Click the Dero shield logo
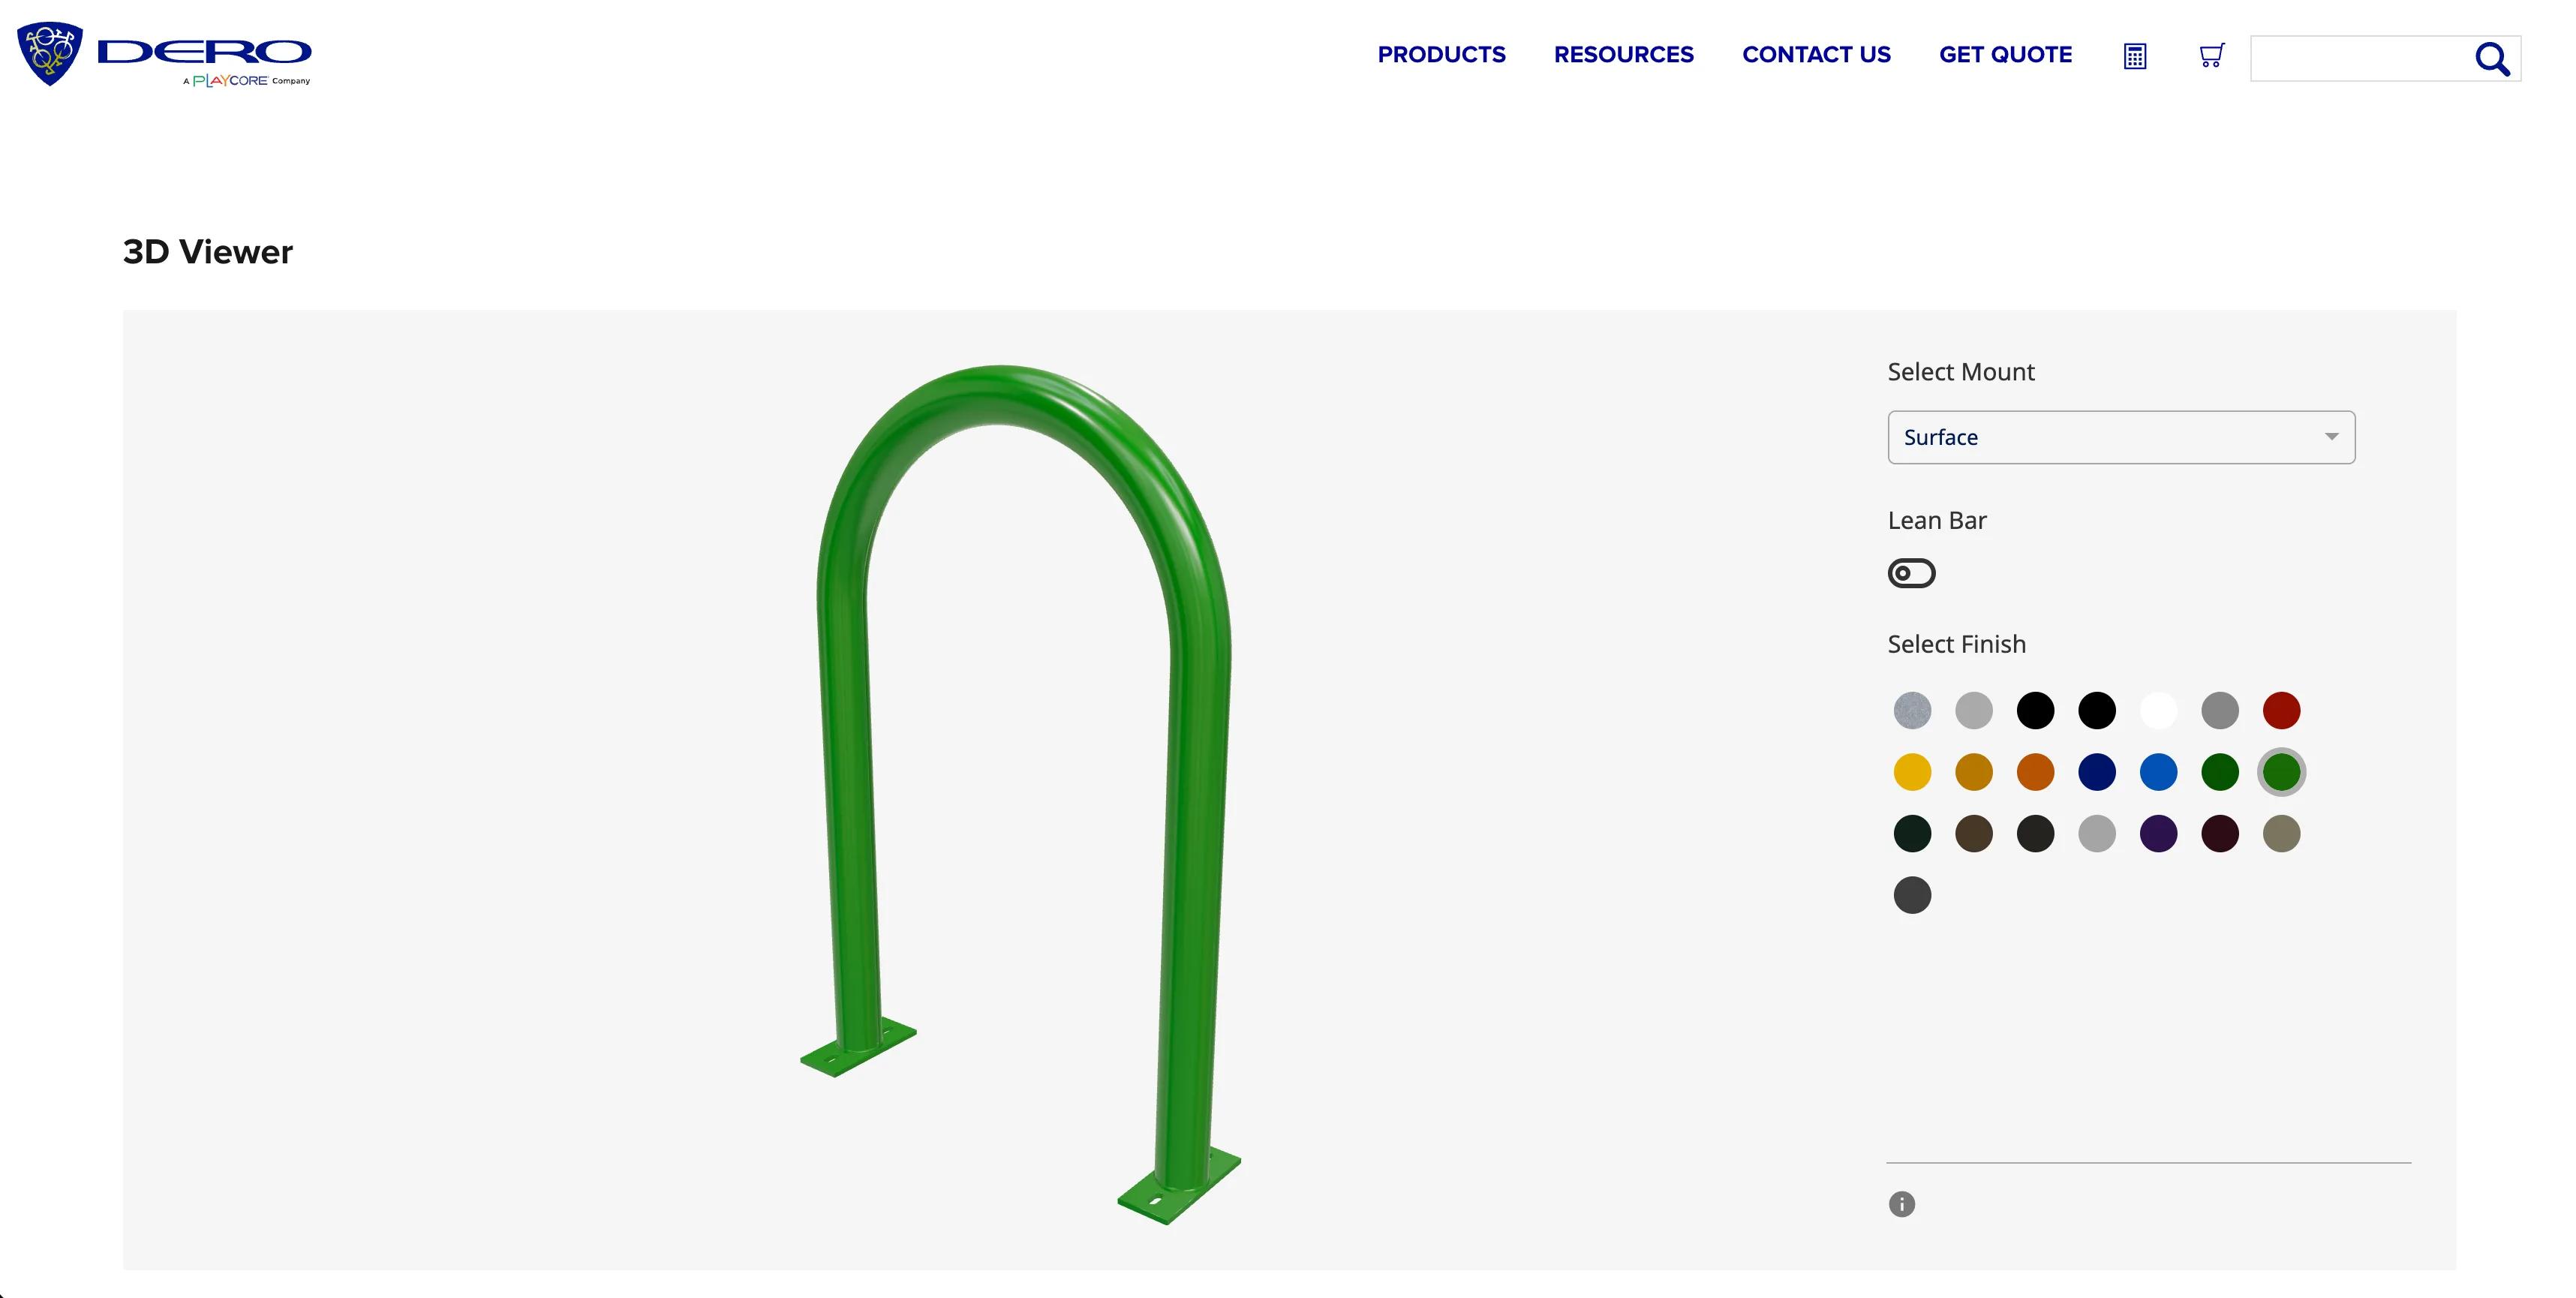Viewport: 2576px width, 1298px height. [50, 54]
